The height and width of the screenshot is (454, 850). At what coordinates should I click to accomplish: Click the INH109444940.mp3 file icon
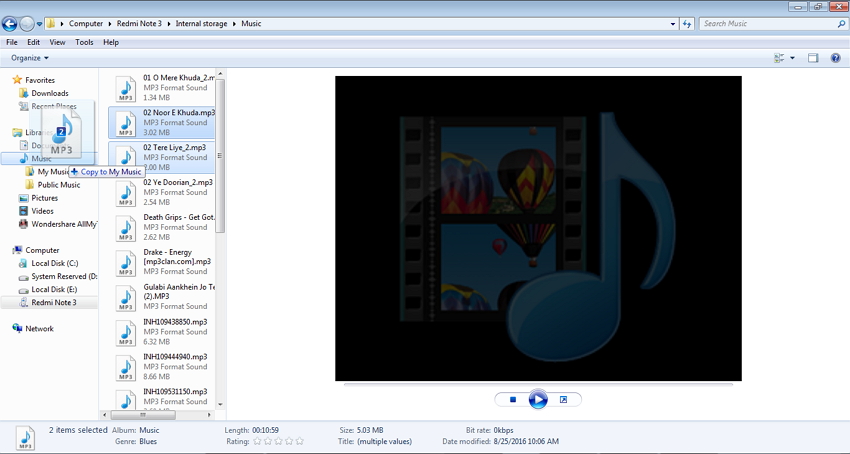(126, 367)
